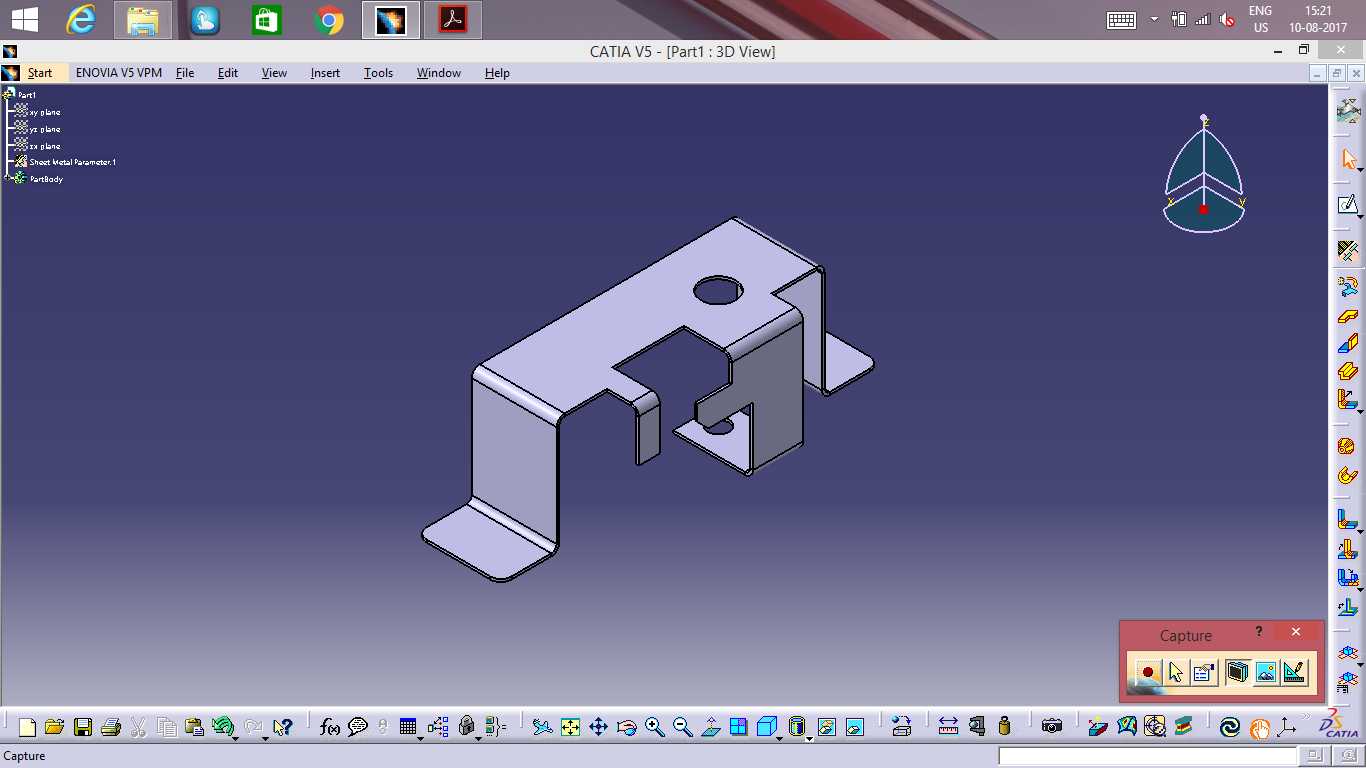Undo the last action
The width and height of the screenshot is (1366, 768).
[222, 727]
